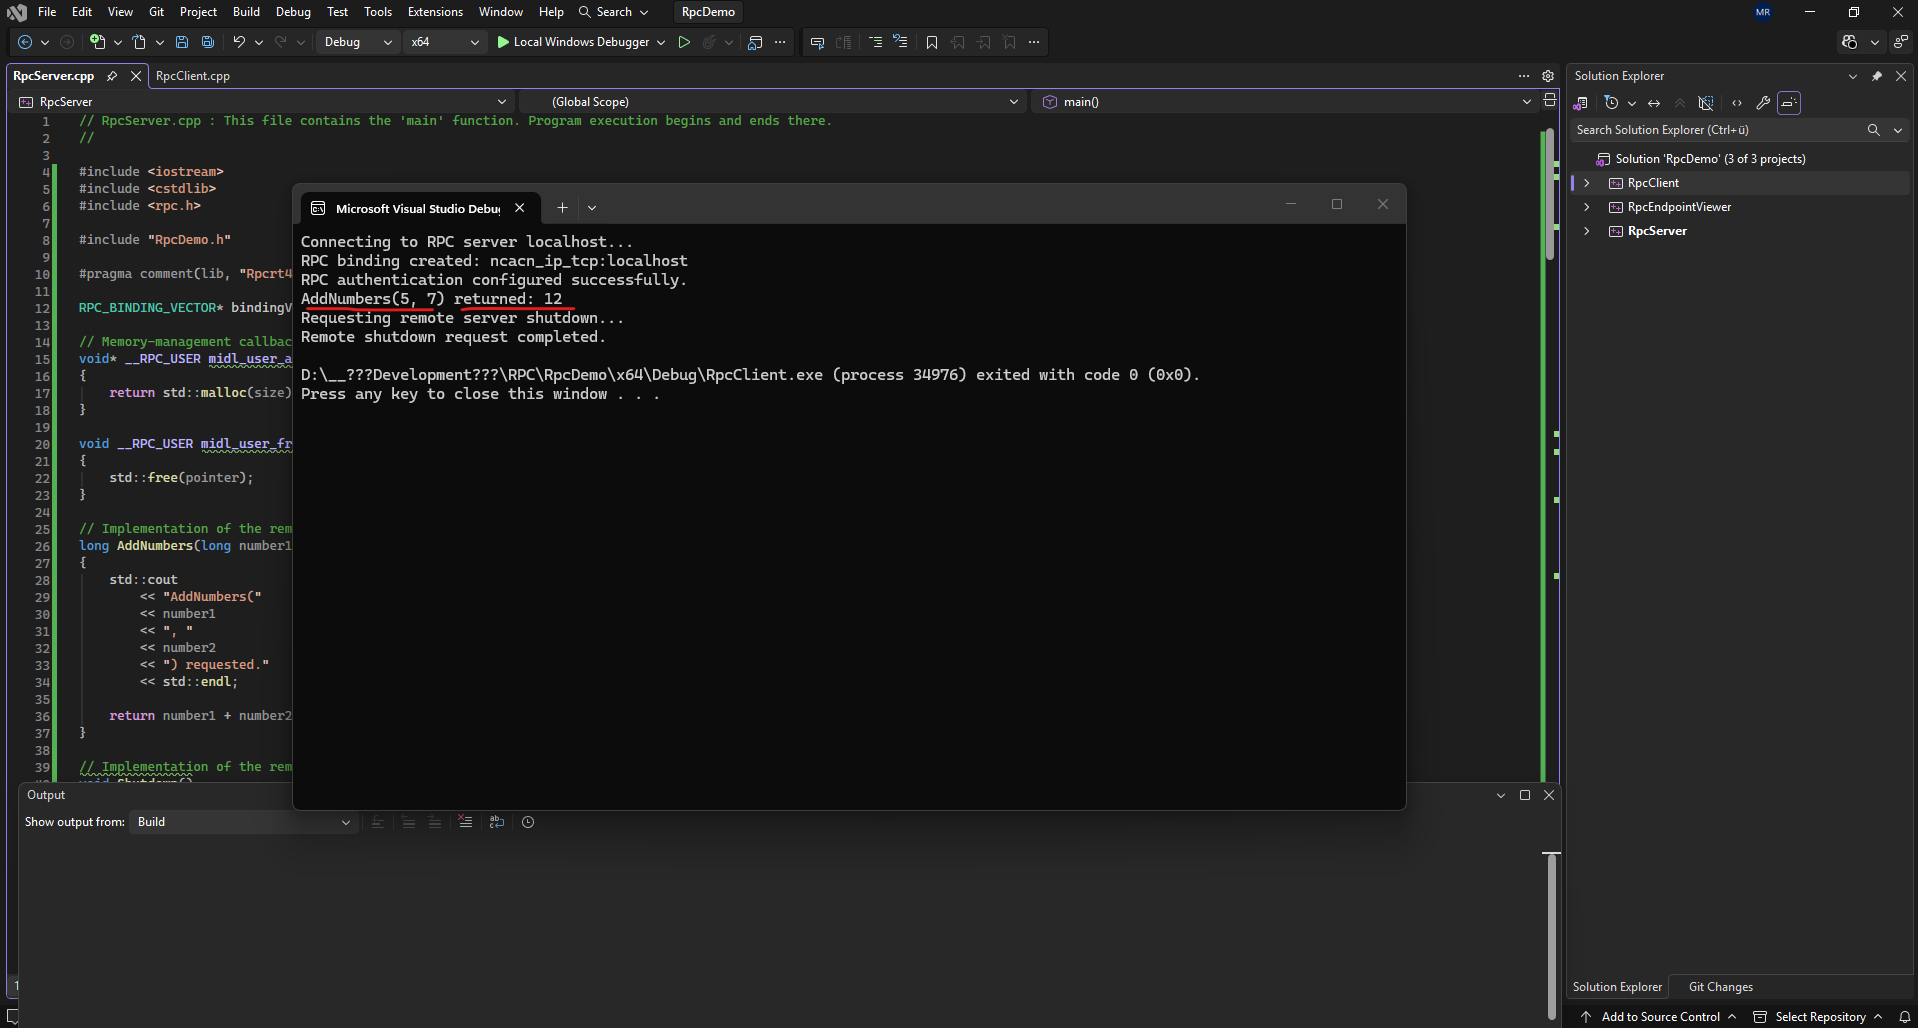Click Sync with Active Document icon

tap(1654, 103)
